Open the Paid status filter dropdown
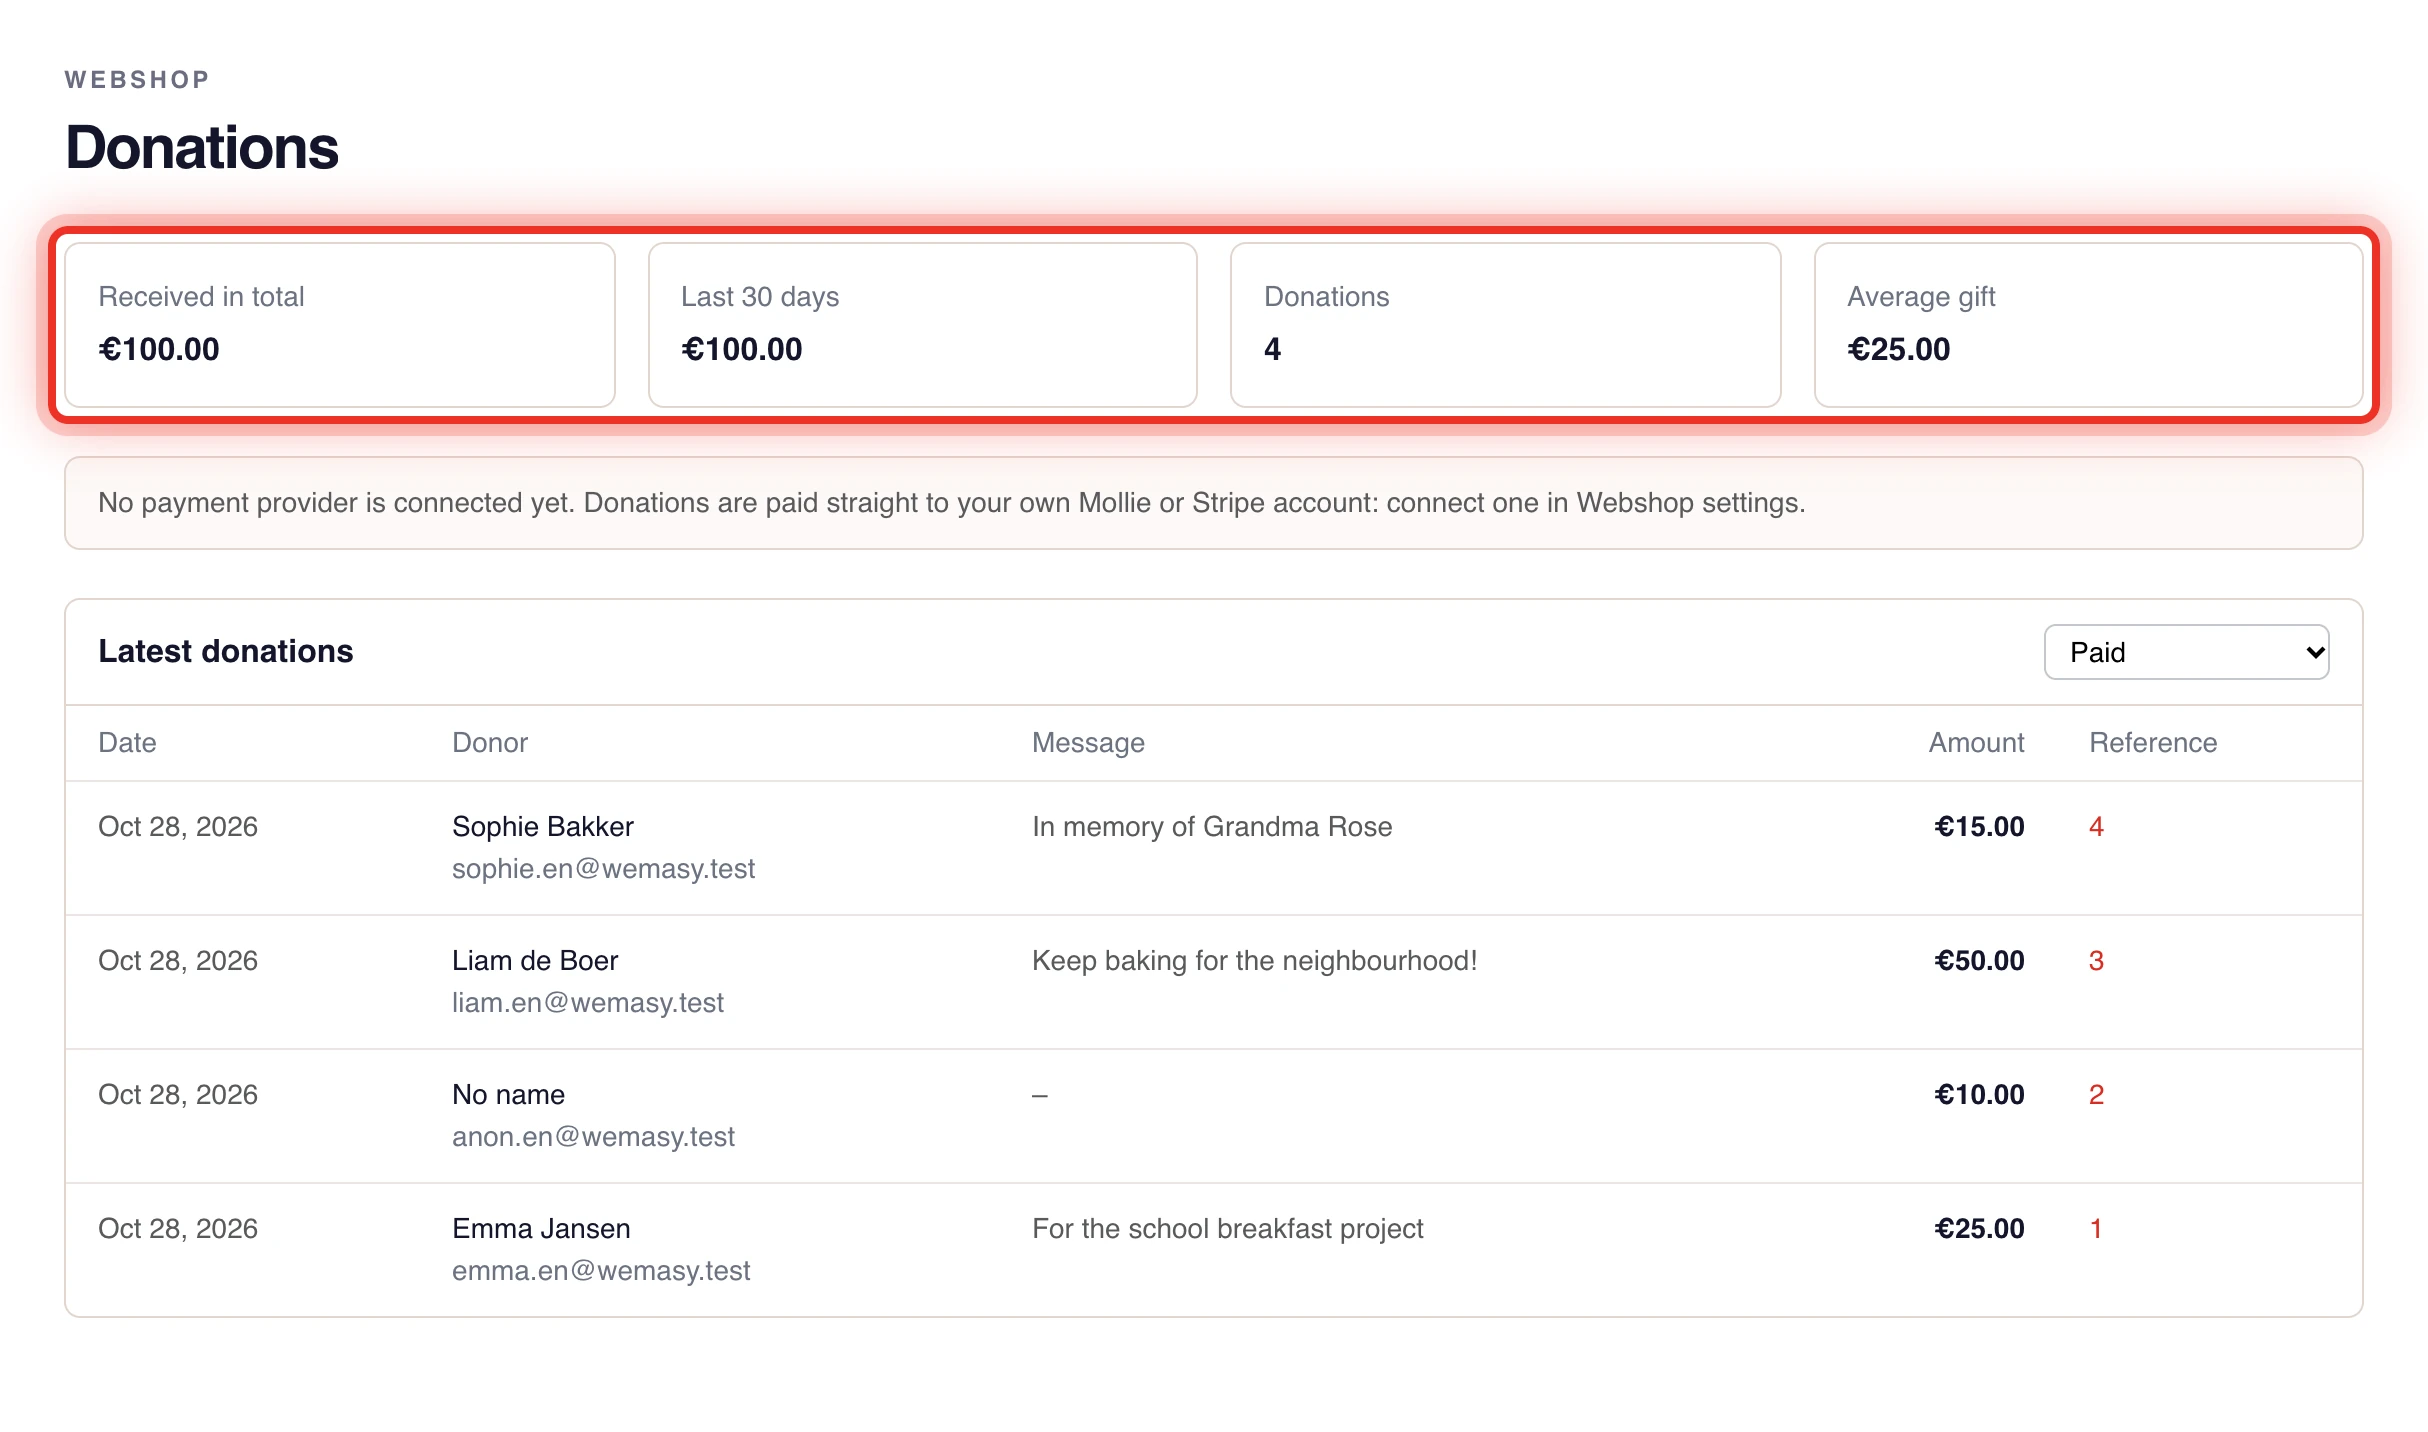 [x=2186, y=652]
